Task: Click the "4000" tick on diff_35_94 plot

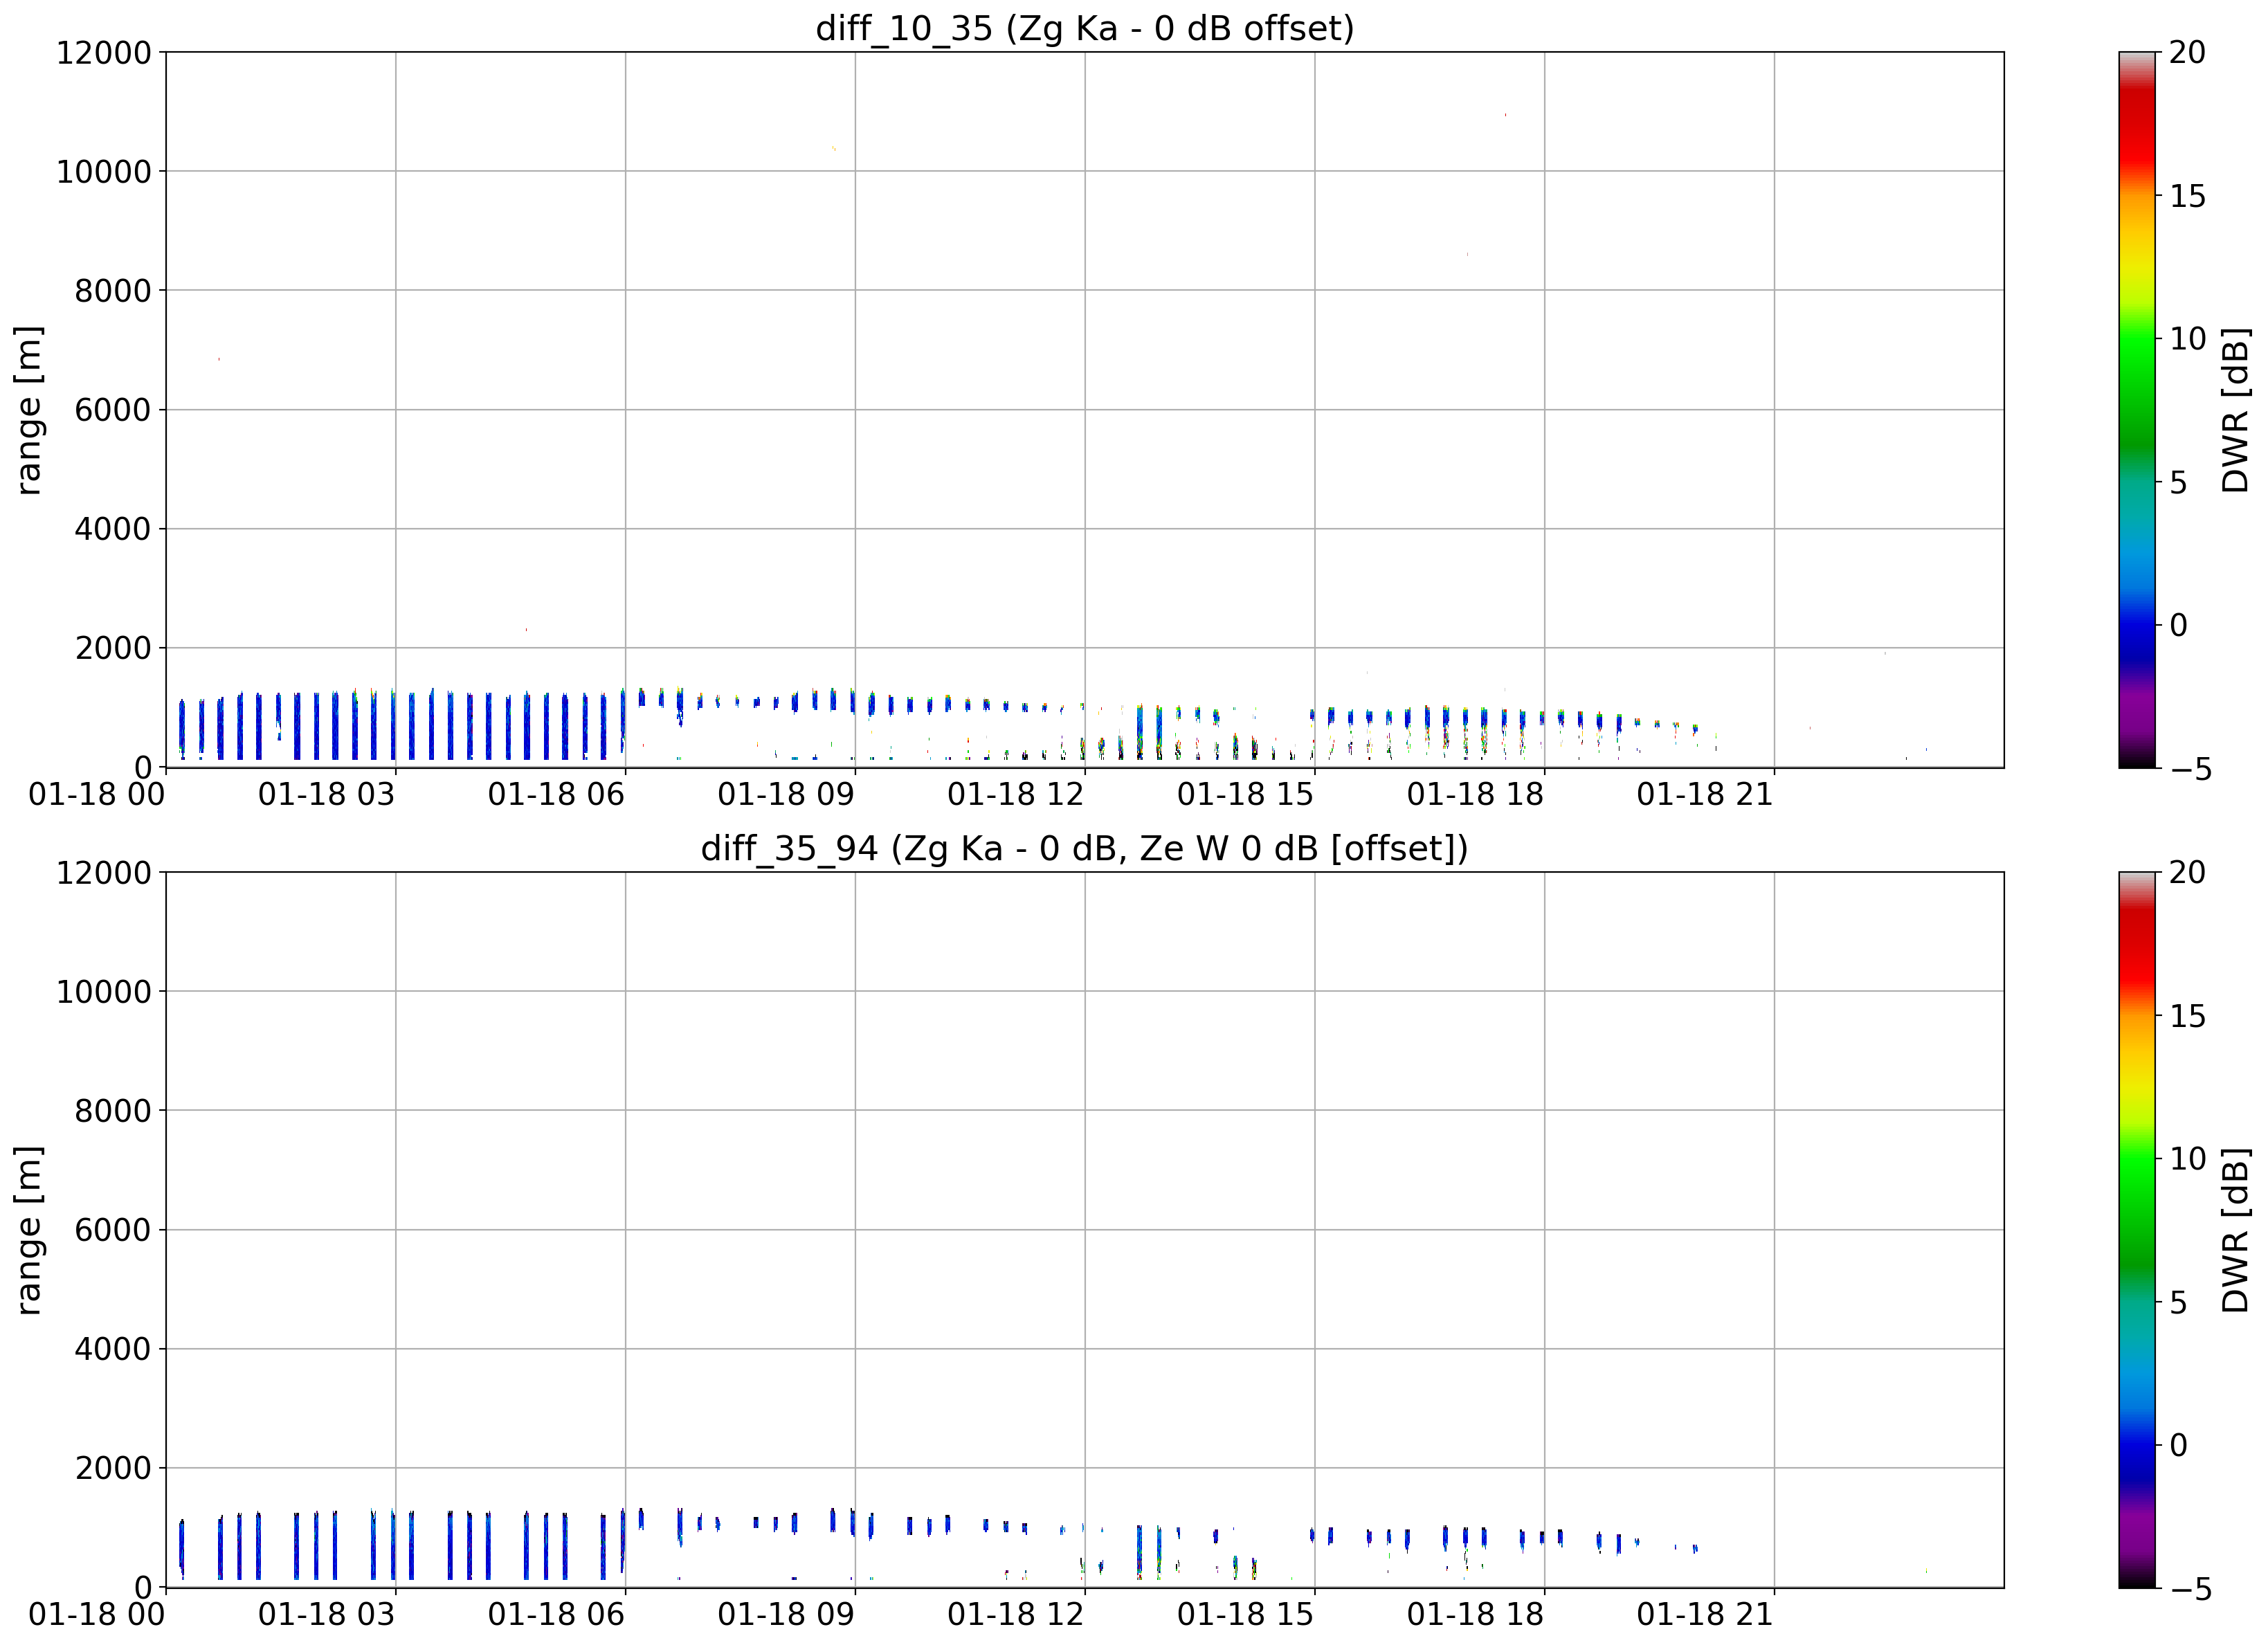Action: [x=113, y=1349]
